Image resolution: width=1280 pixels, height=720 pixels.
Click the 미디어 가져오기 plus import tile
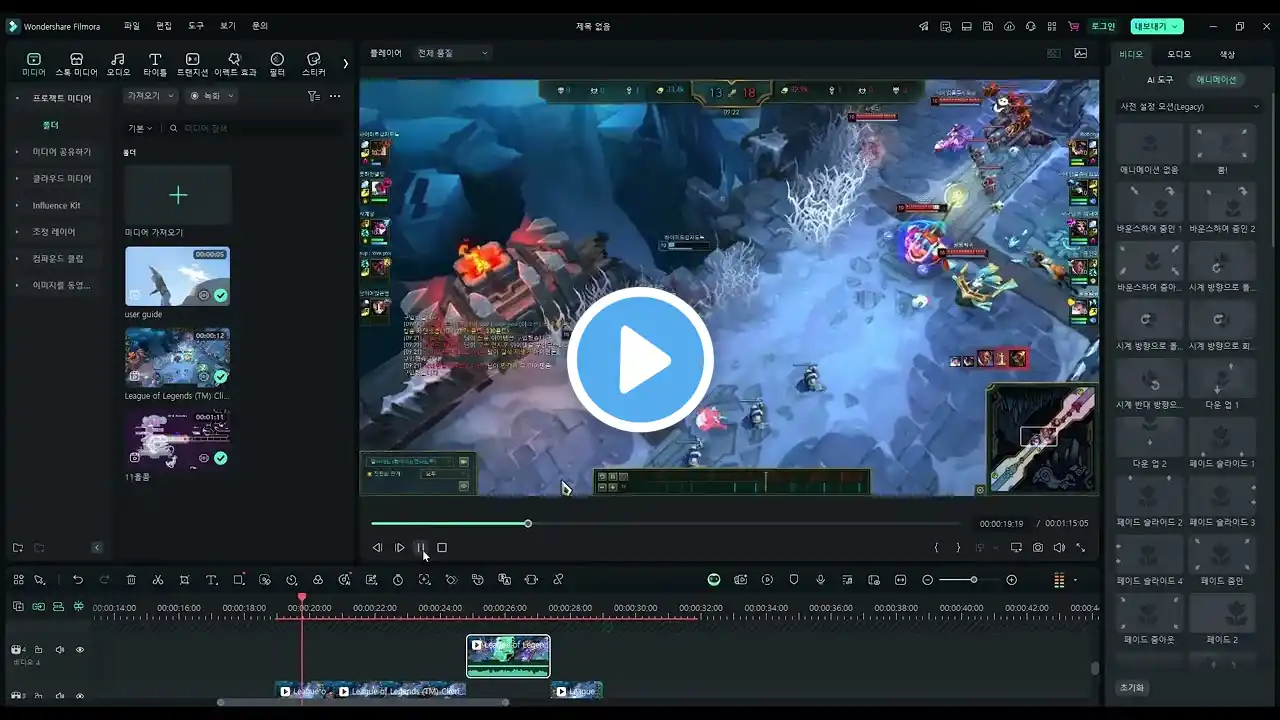(x=178, y=195)
